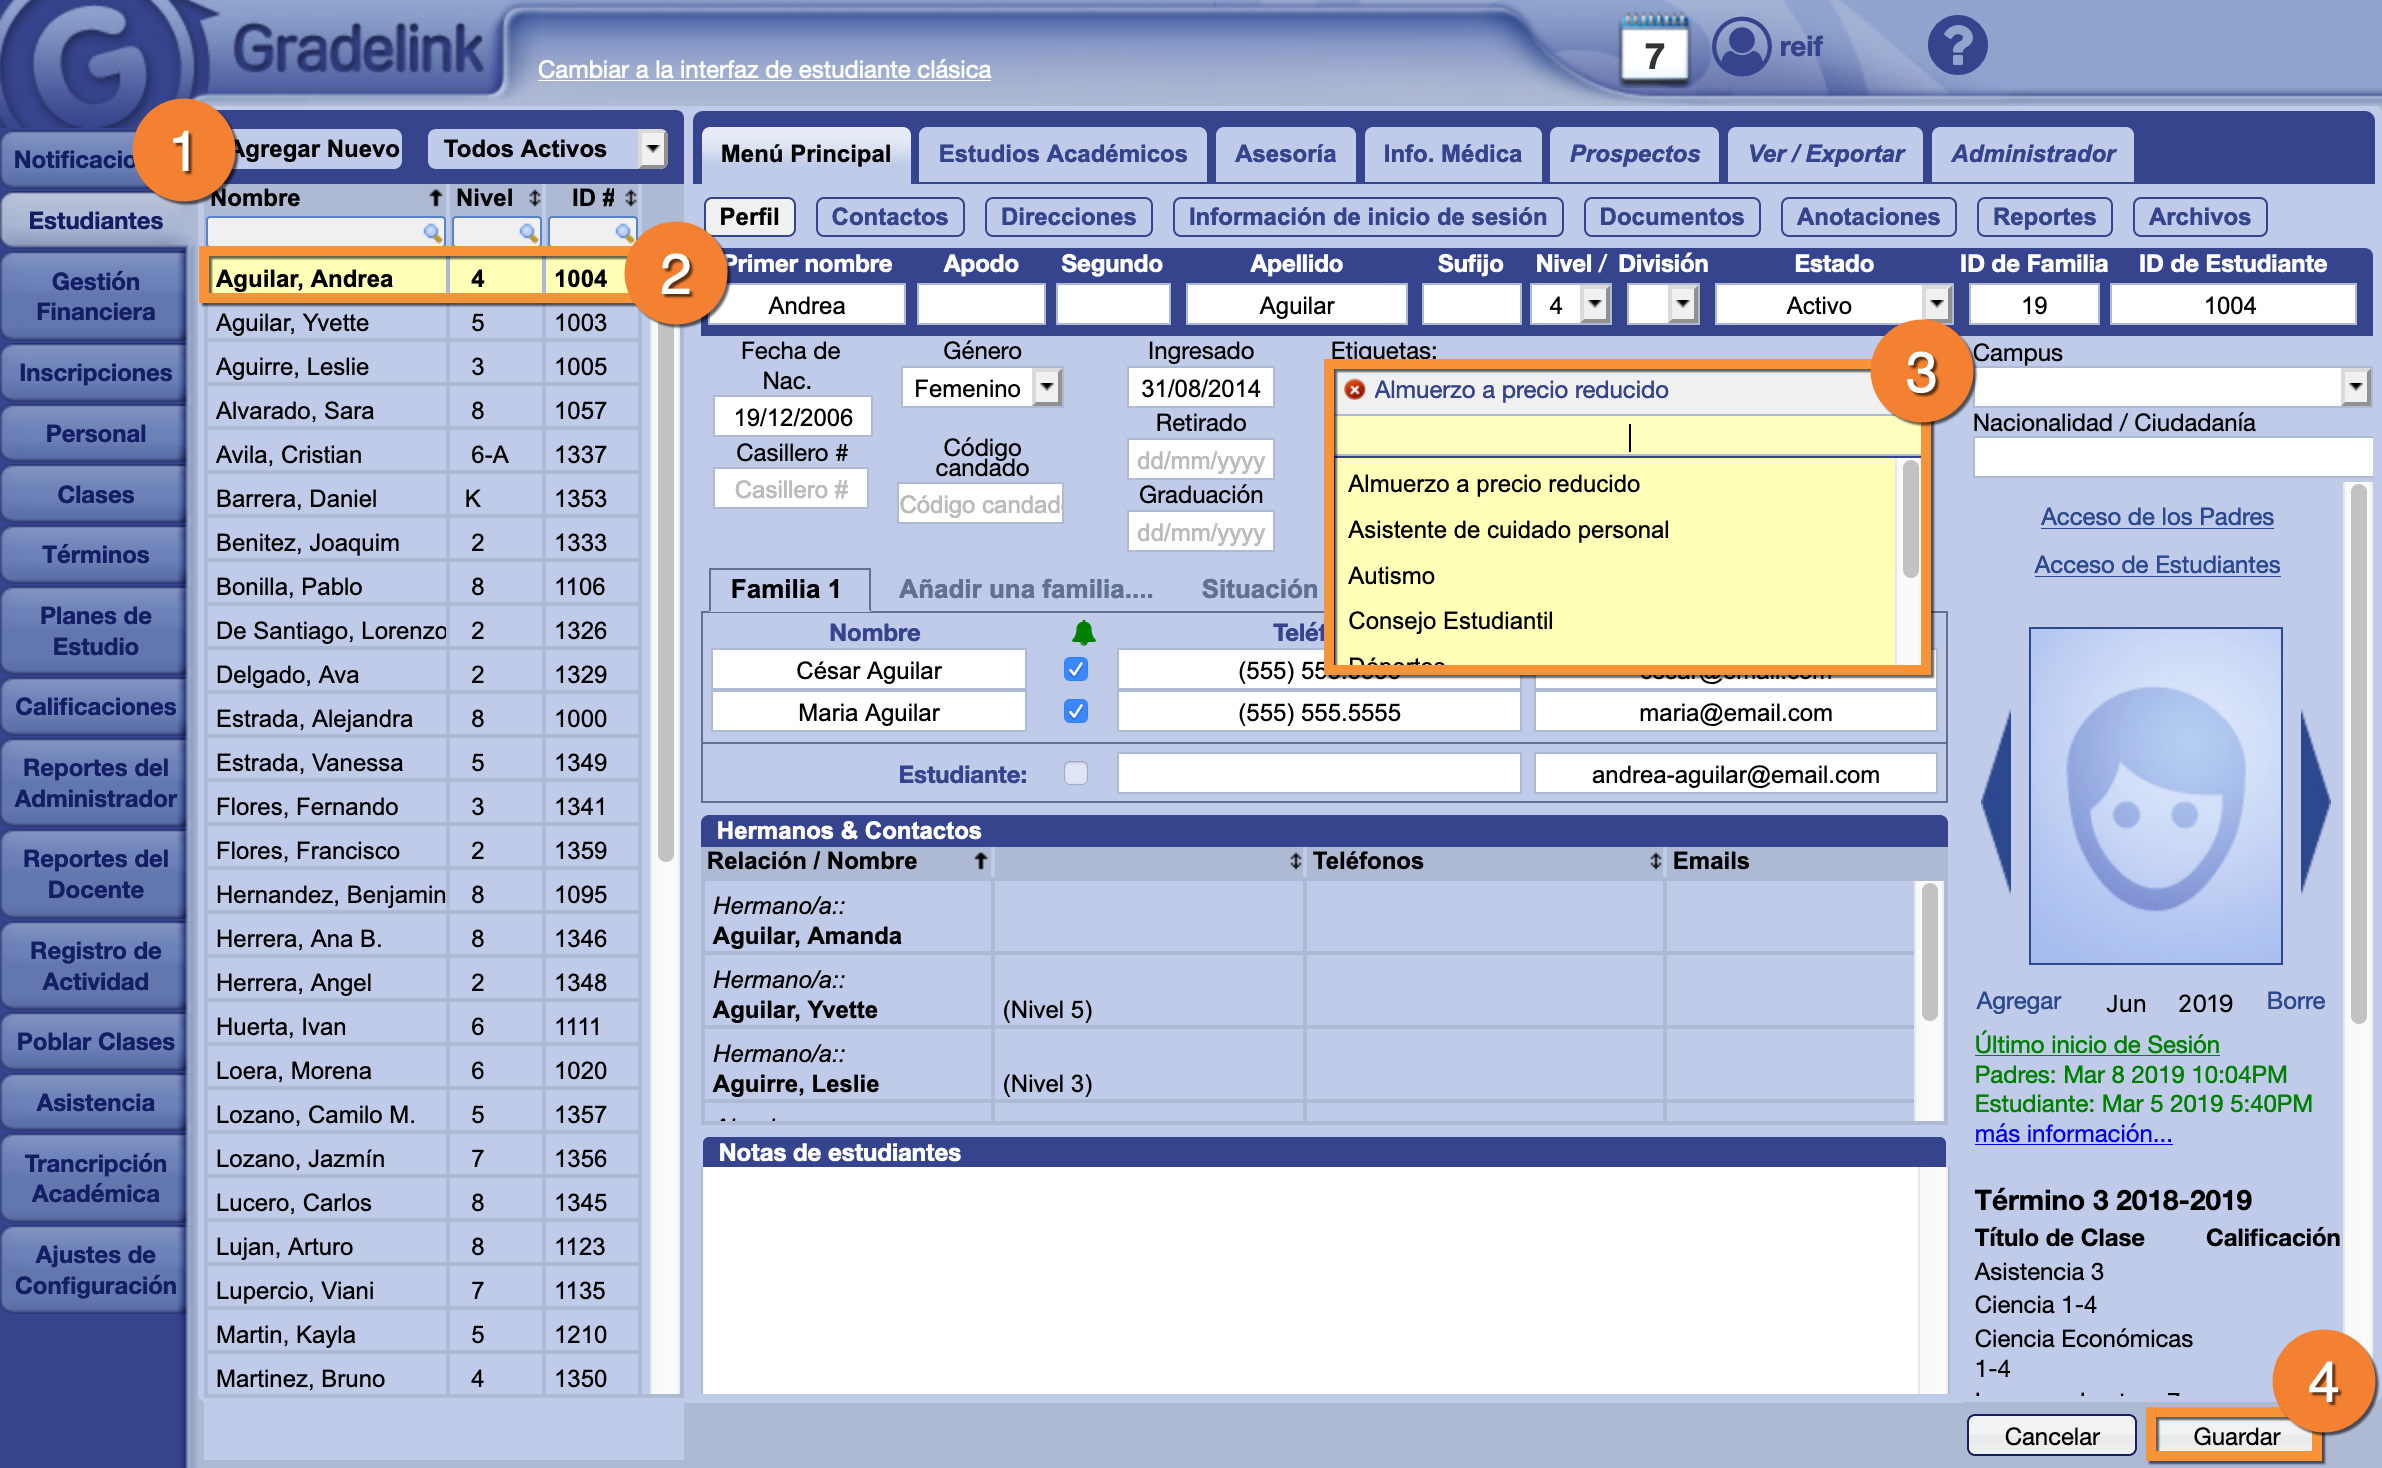Click the calendar icon showing 7
Image resolution: width=2382 pixels, height=1468 pixels.
pyautogui.click(x=1654, y=50)
